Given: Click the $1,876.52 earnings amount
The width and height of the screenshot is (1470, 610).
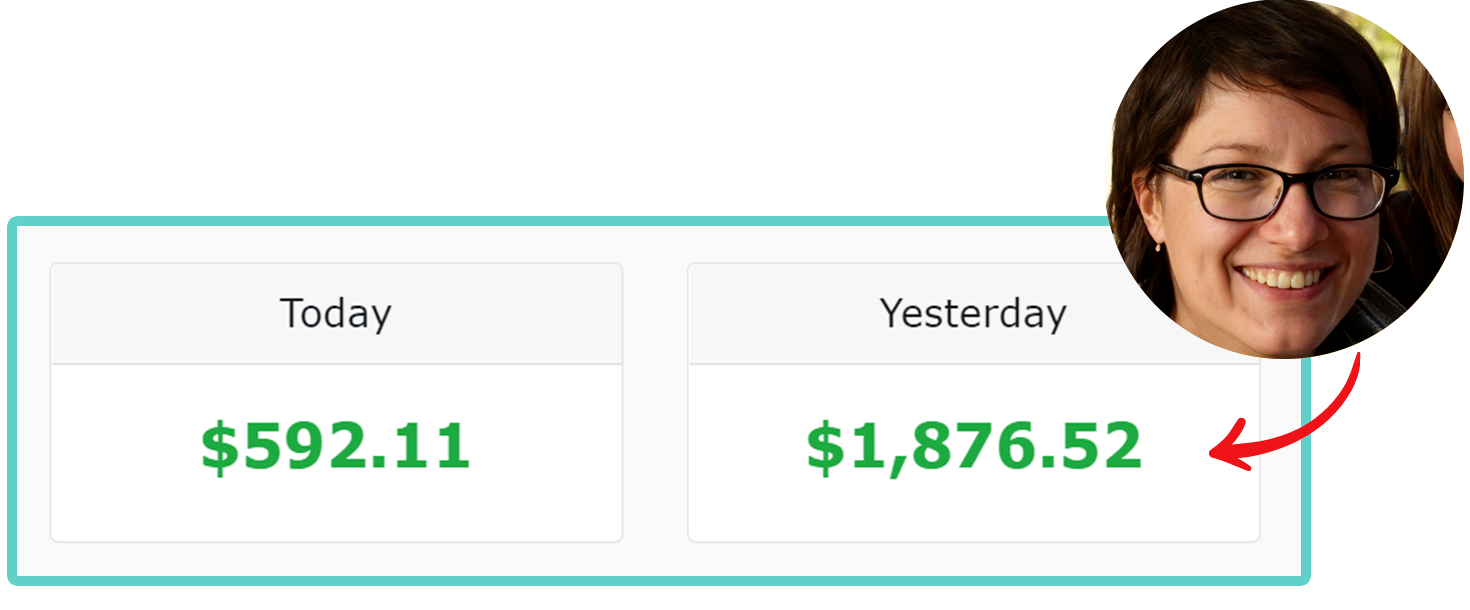Looking at the screenshot, I should (x=974, y=447).
